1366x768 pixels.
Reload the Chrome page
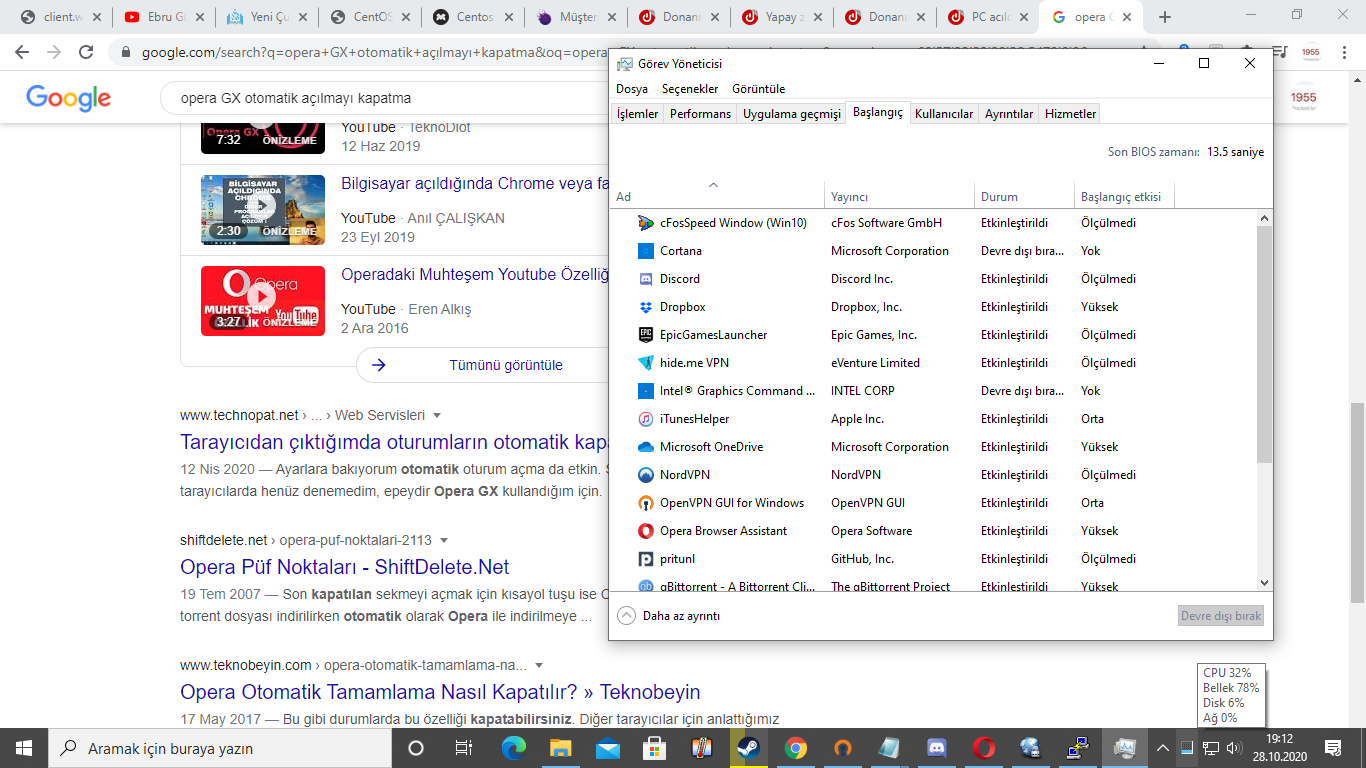pyautogui.click(x=86, y=52)
